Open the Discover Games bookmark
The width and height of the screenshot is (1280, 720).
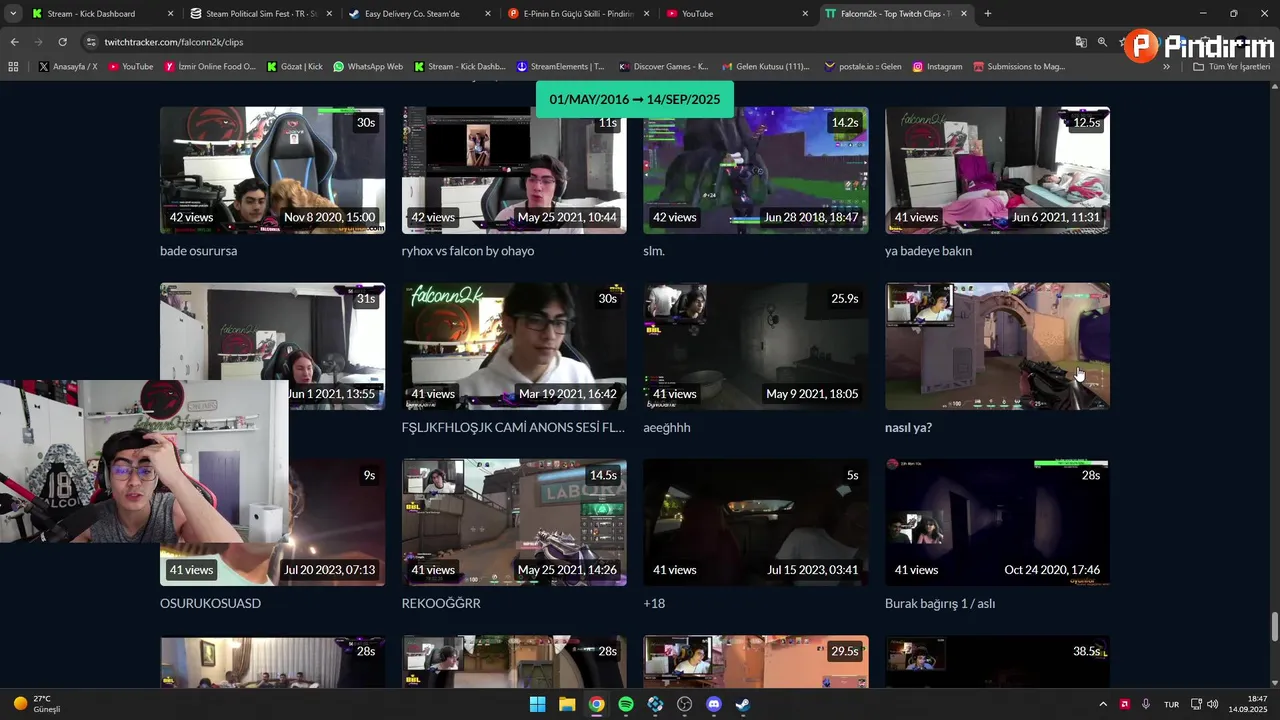(x=663, y=67)
